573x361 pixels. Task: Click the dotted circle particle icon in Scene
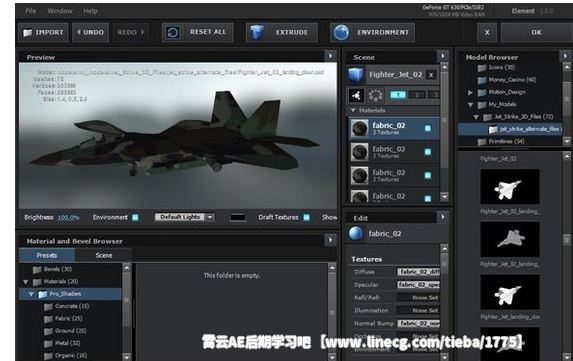click(x=375, y=95)
